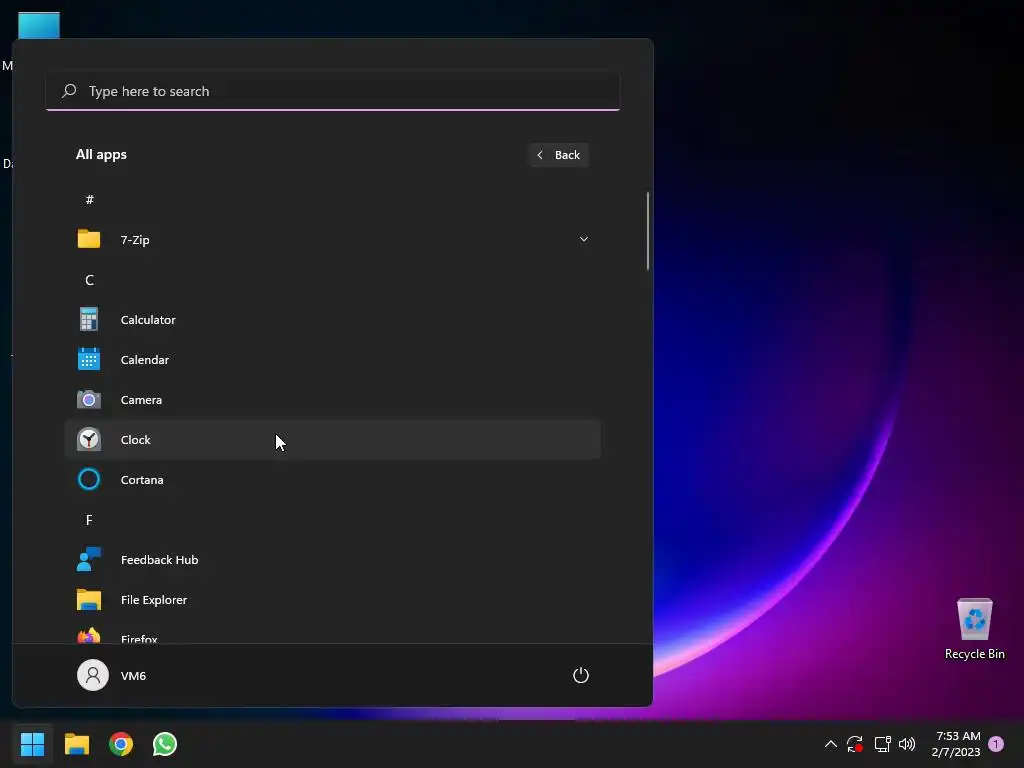Click the Cortana label text
1024x768 pixels.
point(142,480)
